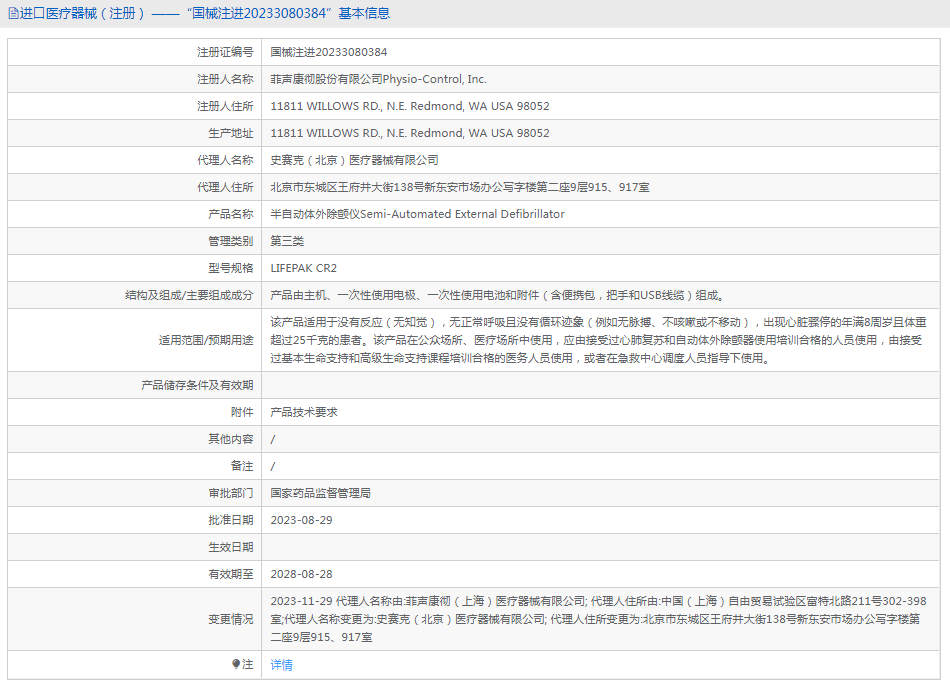Screen dimensions: 950x686
Task: Click the lightbulb icon next to 注
Action: coord(236,664)
